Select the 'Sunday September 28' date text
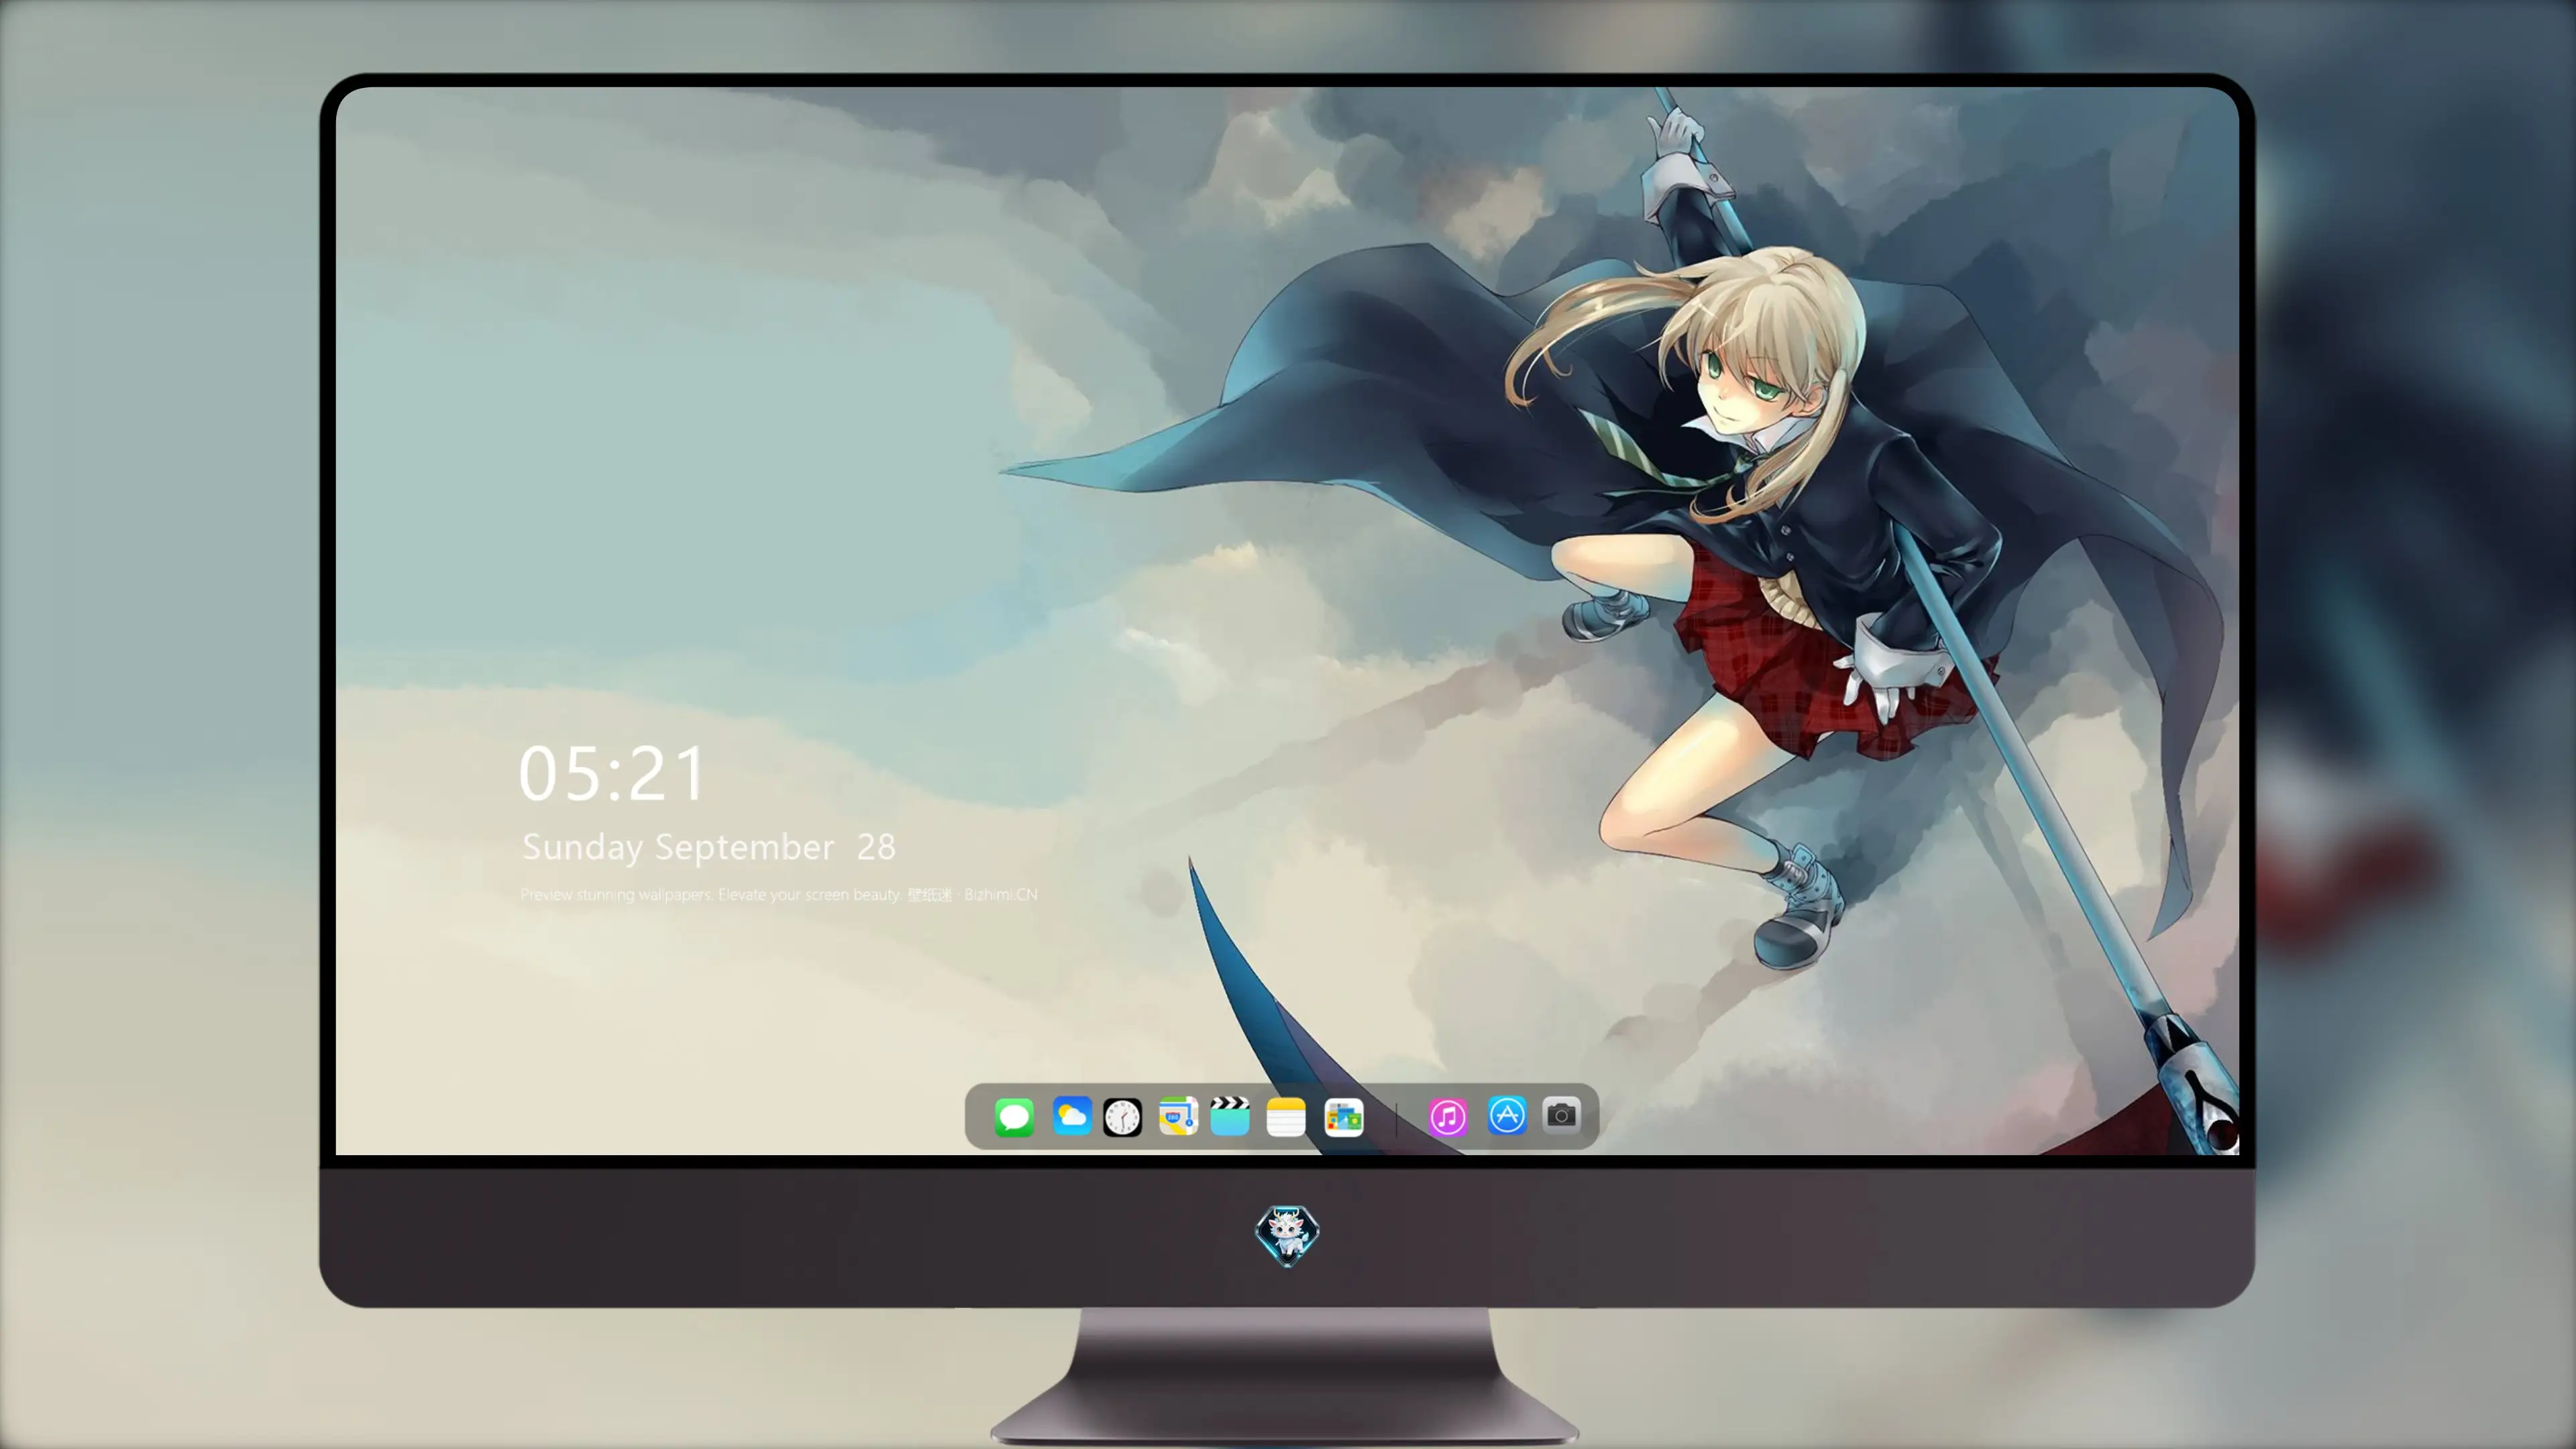This screenshot has width=2576, height=1449. [709, 848]
